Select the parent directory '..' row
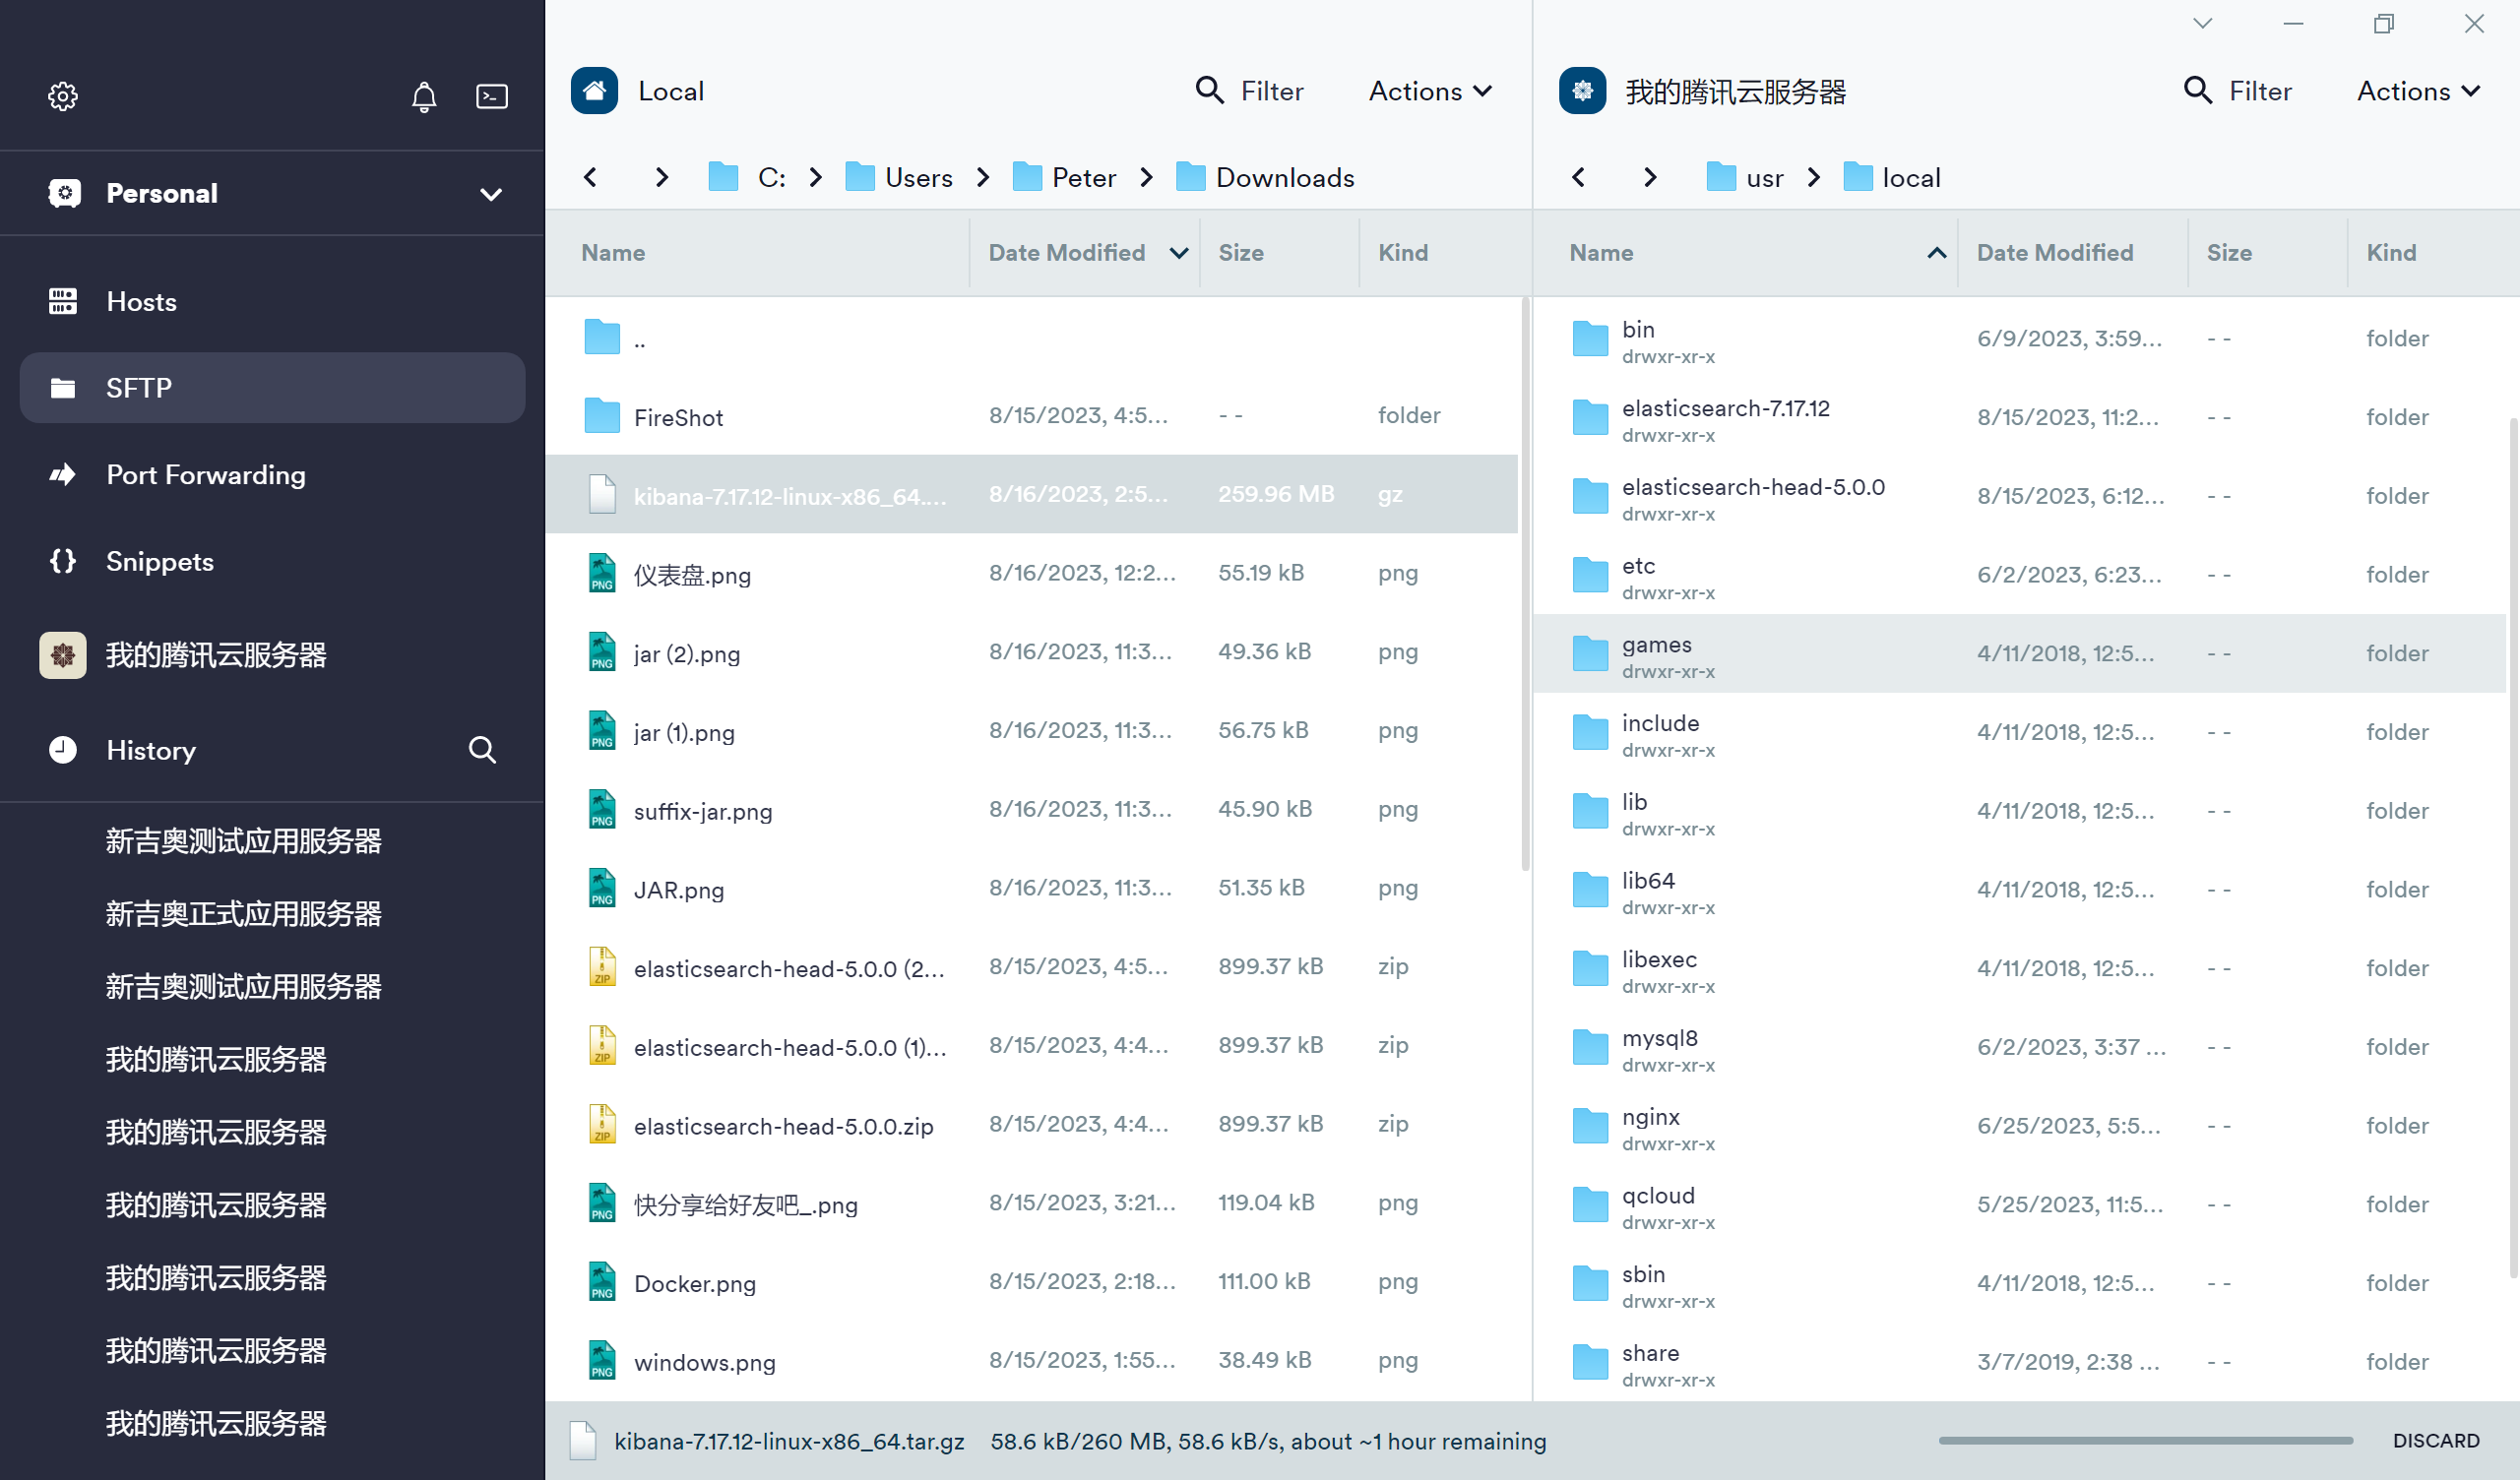 (1032, 337)
